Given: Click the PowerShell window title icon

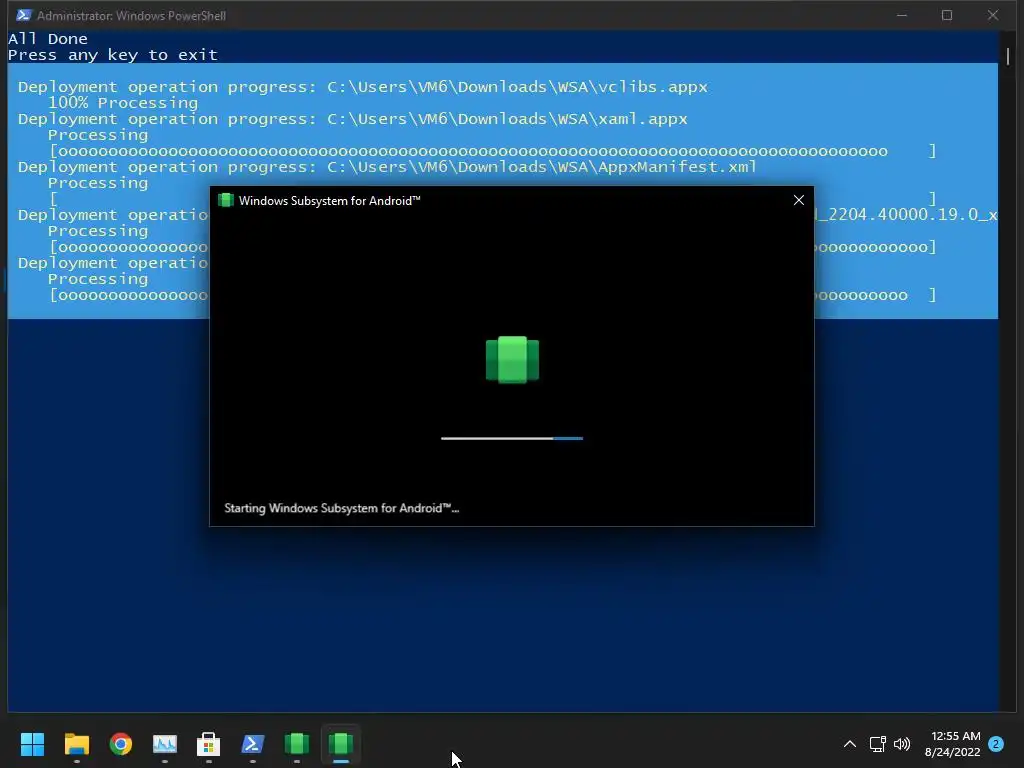Looking at the screenshot, I should (x=24, y=15).
